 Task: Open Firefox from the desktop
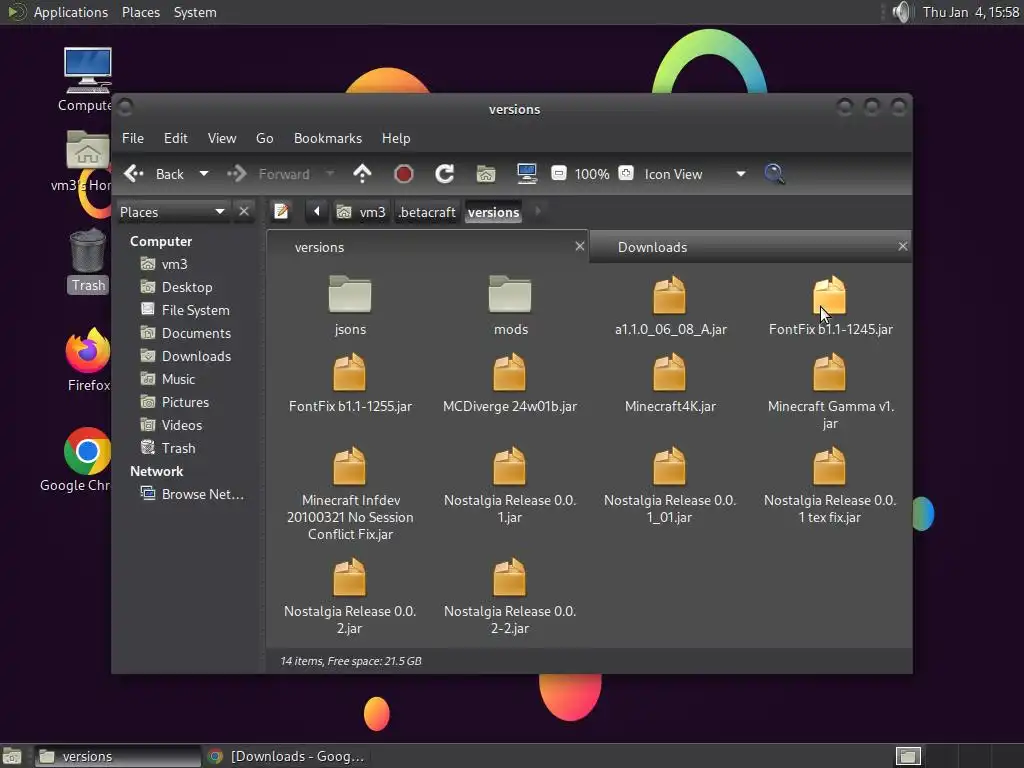point(88,360)
